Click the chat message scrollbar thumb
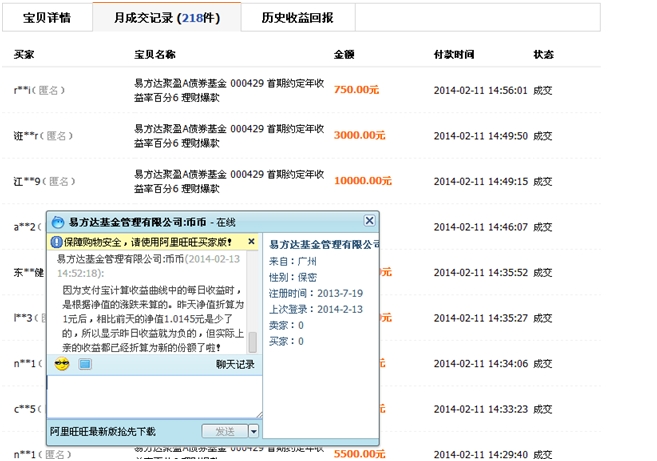The height and width of the screenshot is (461, 657). click(253, 341)
